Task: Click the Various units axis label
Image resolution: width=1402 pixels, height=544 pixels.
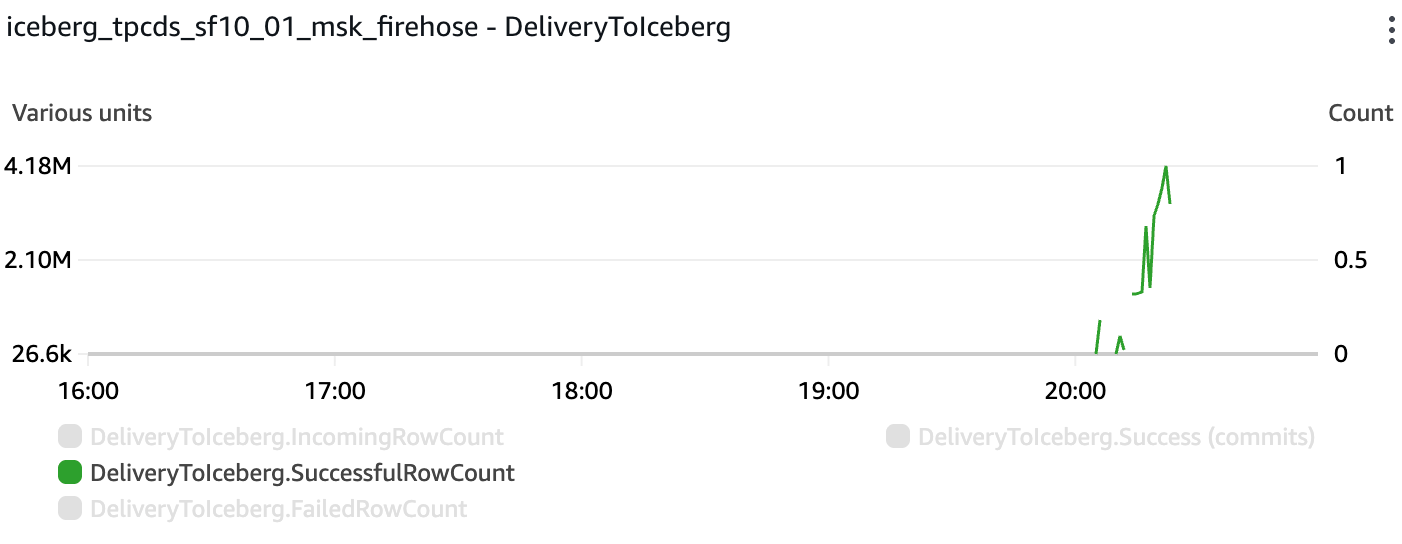Action: 82,113
